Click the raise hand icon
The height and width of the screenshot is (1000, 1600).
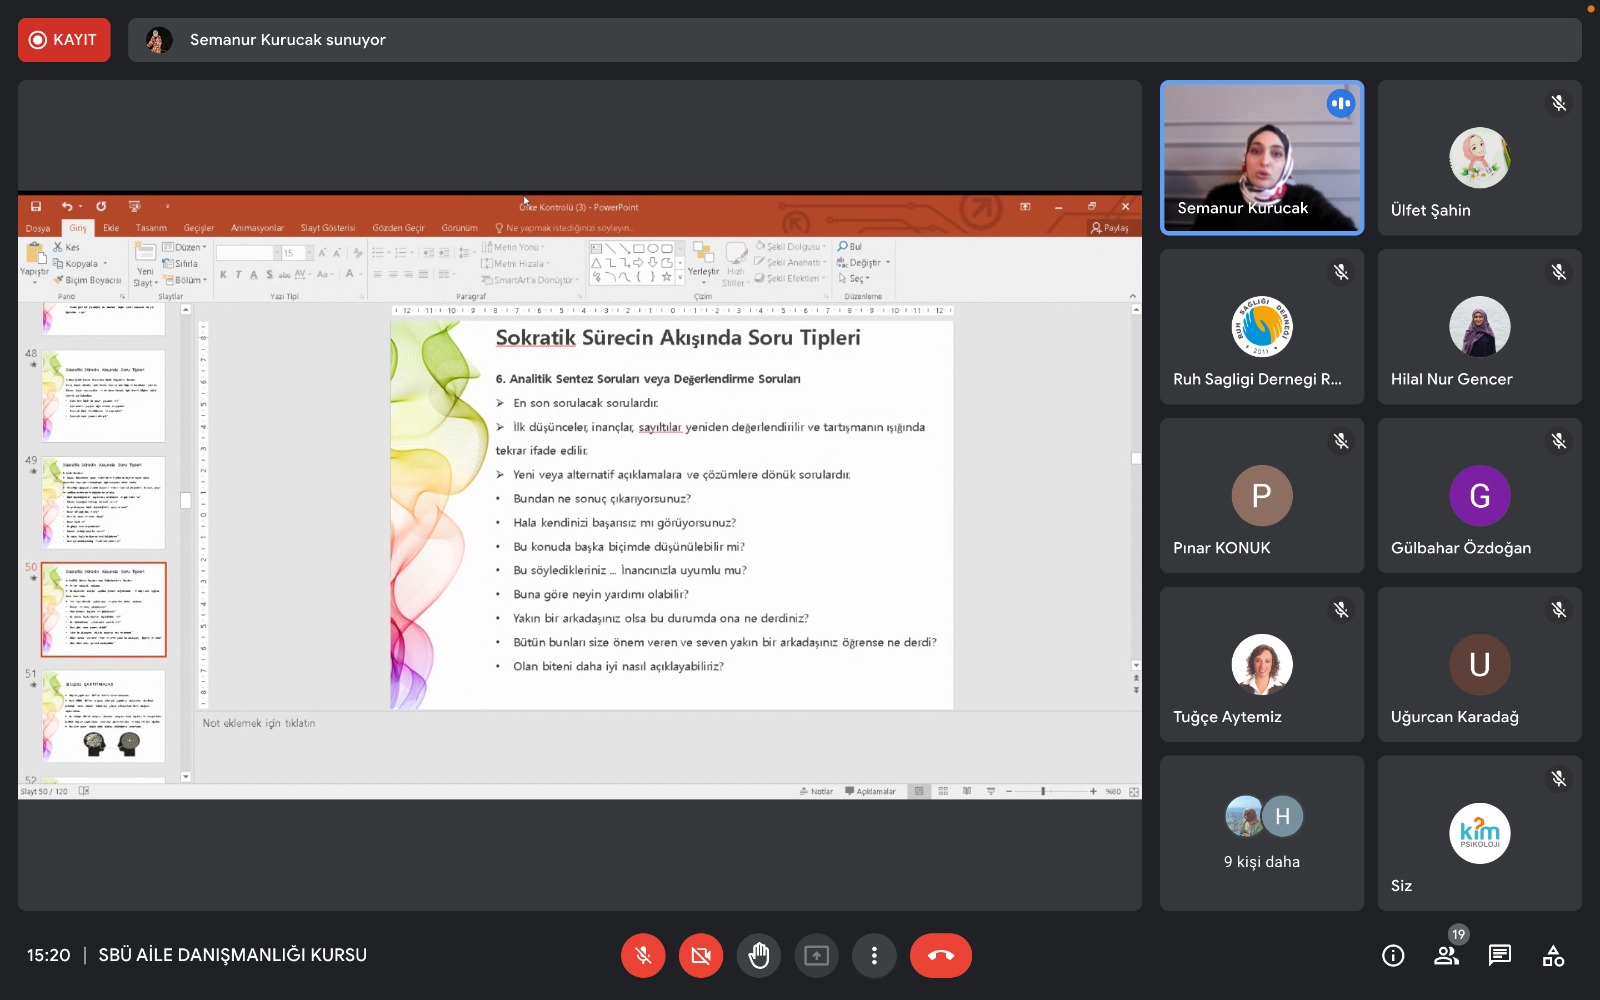[759, 956]
